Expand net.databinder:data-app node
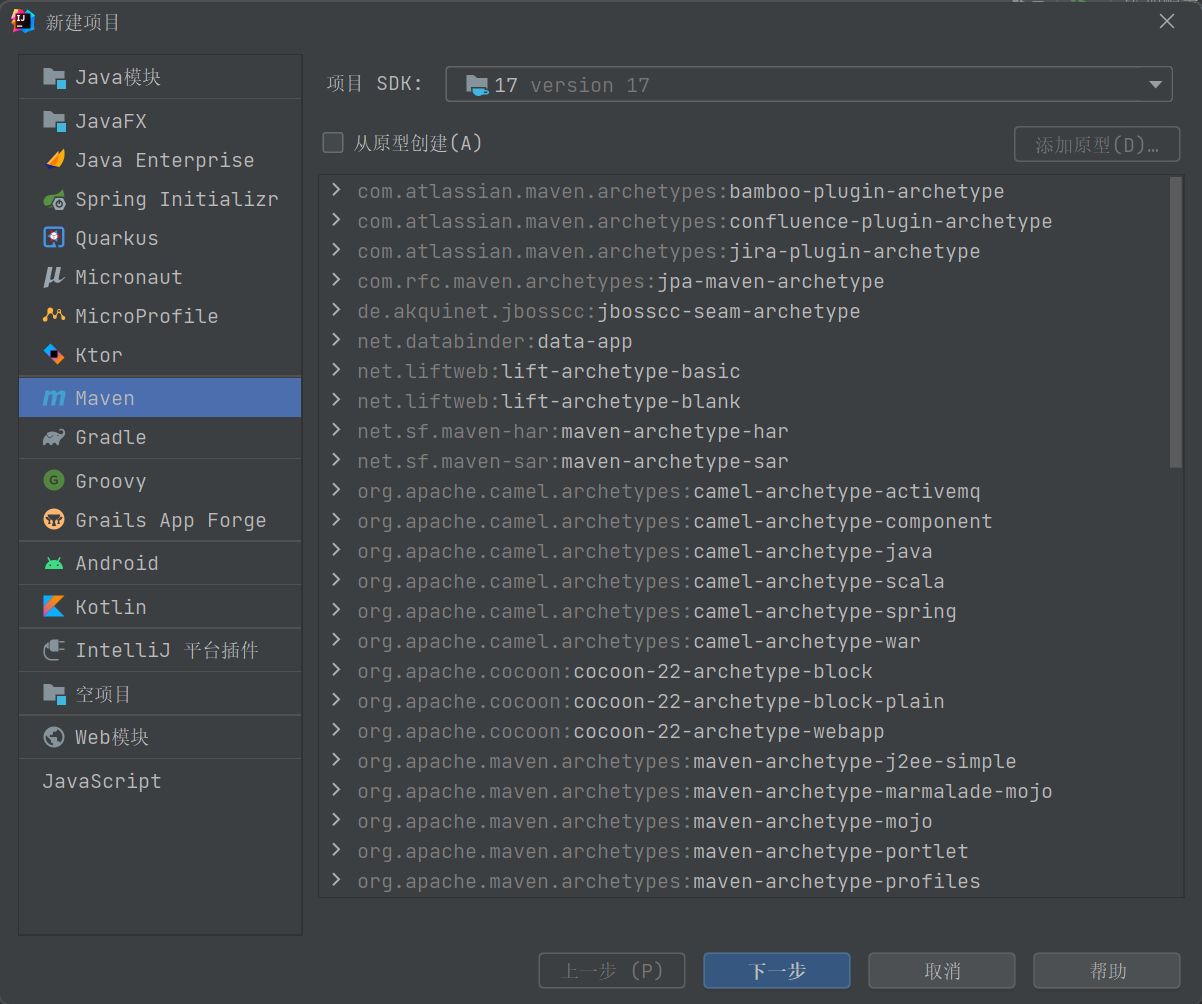 336,340
